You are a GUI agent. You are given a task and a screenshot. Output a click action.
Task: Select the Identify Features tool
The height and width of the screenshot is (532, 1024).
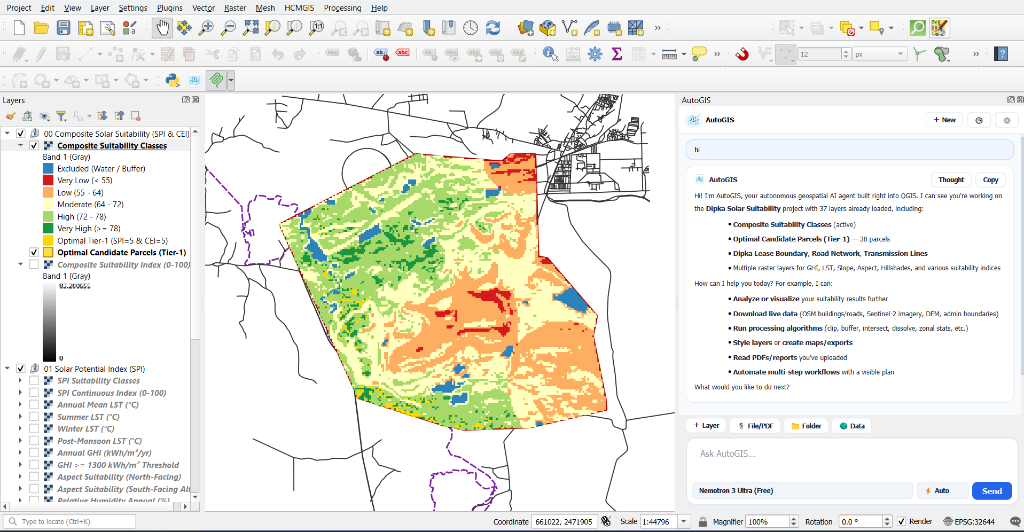tap(550, 54)
